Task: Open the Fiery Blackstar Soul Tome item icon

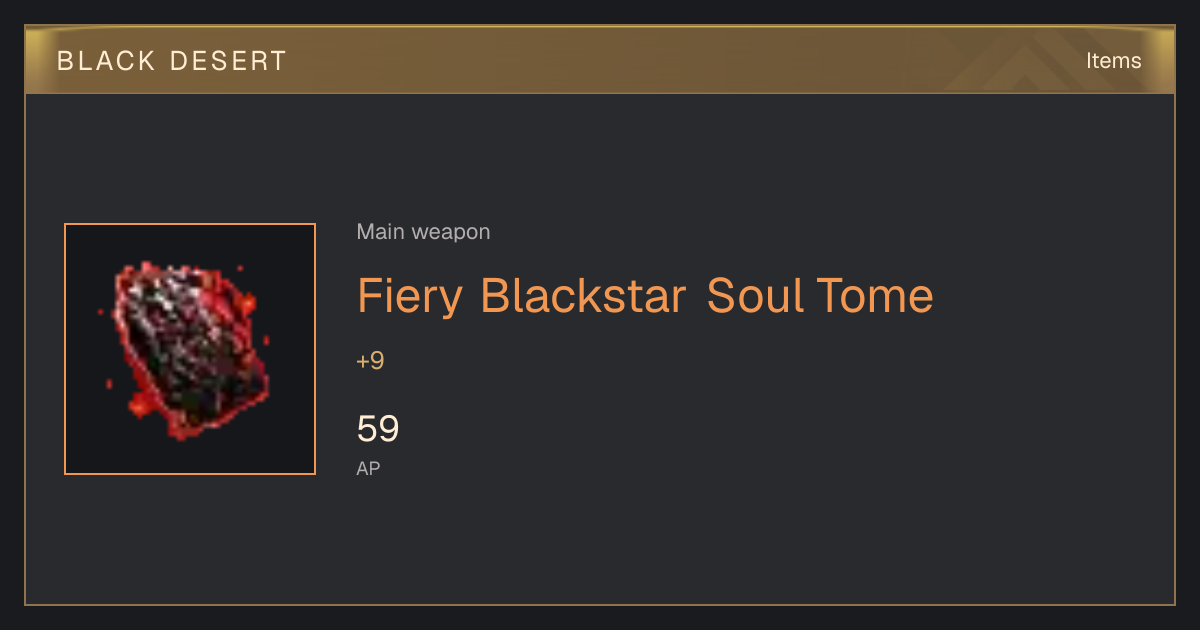Action: click(190, 349)
